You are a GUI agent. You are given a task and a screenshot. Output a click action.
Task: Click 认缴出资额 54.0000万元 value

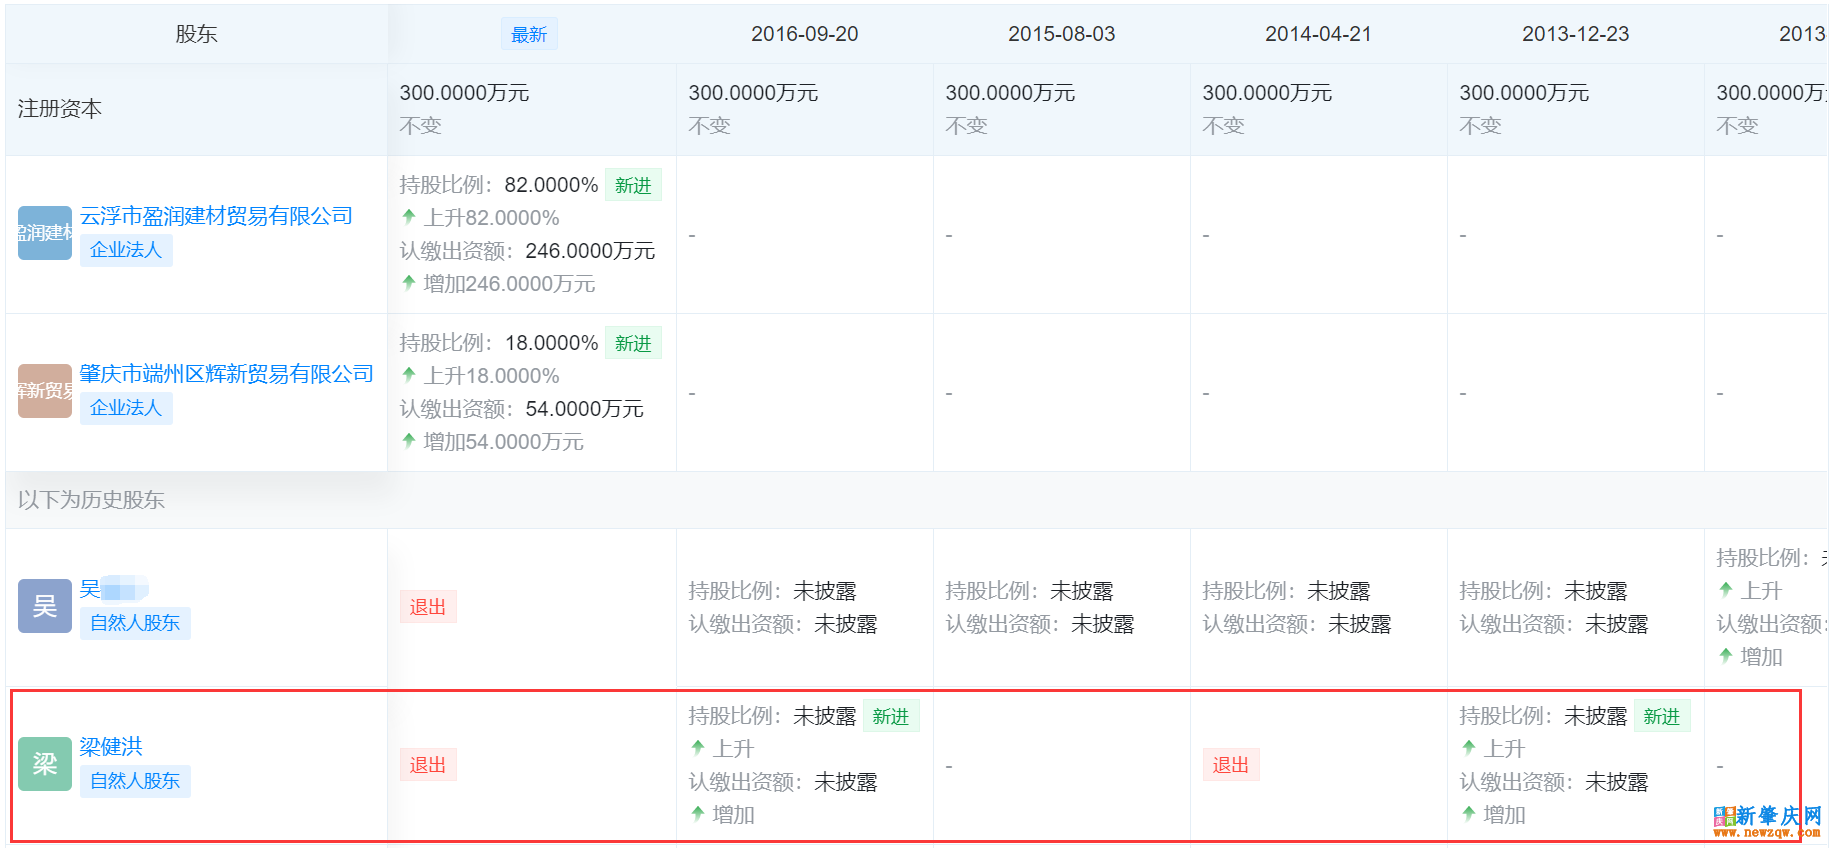(x=585, y=409)
